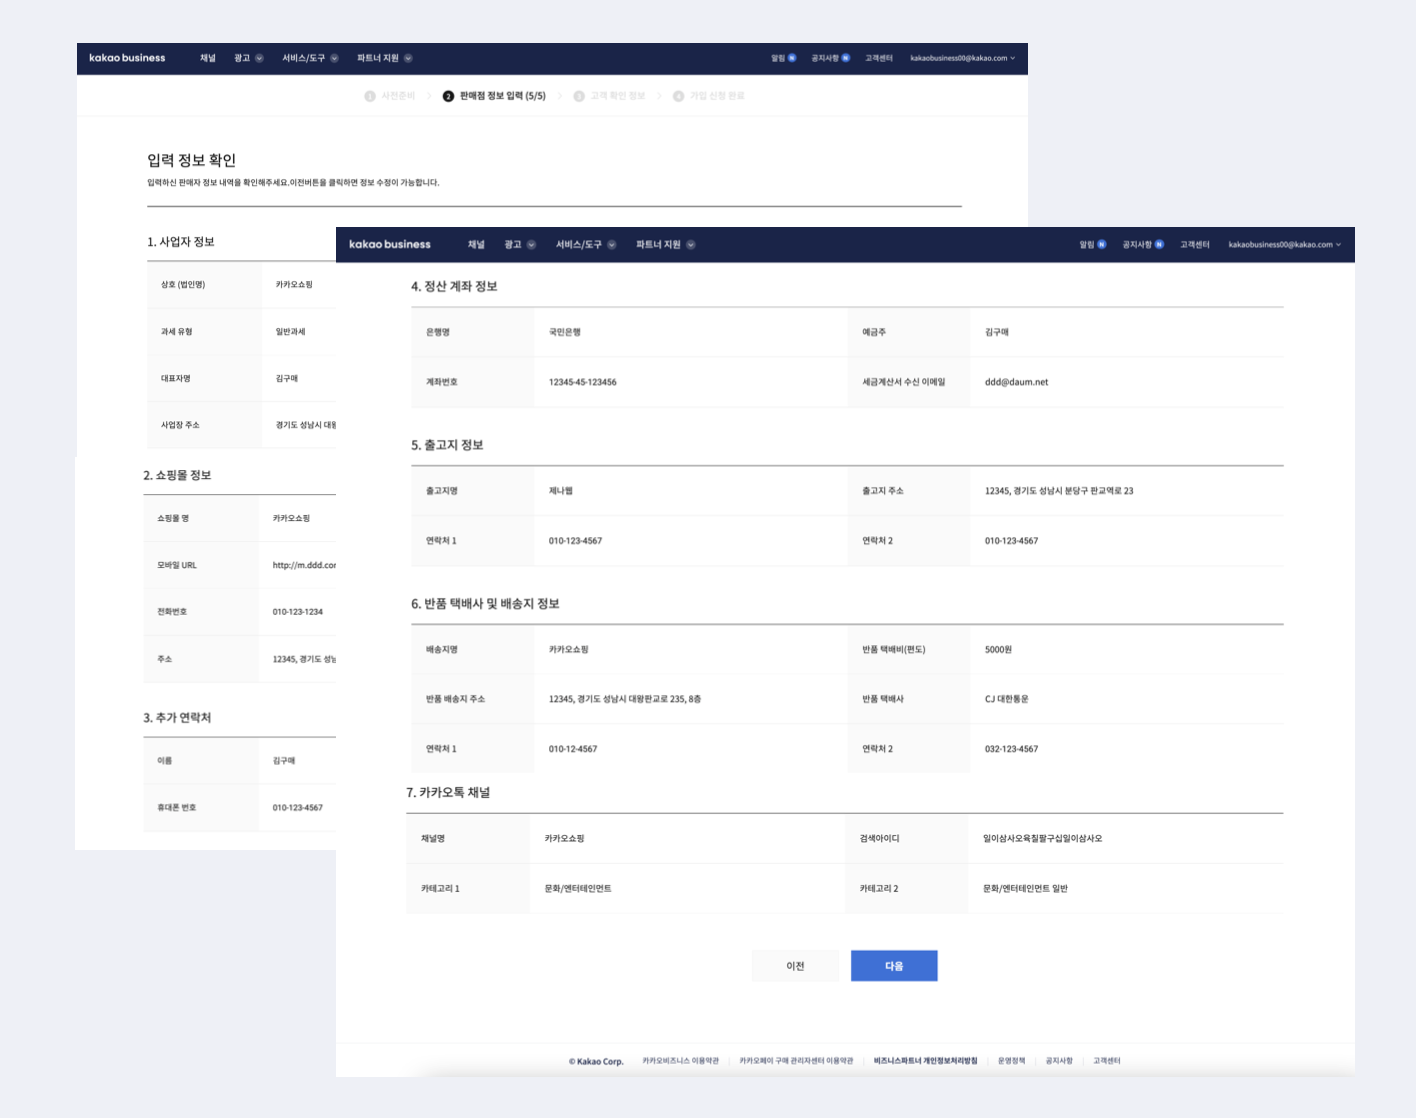
Task: Click 공지사항 new badge in back window
Action: 845,58
